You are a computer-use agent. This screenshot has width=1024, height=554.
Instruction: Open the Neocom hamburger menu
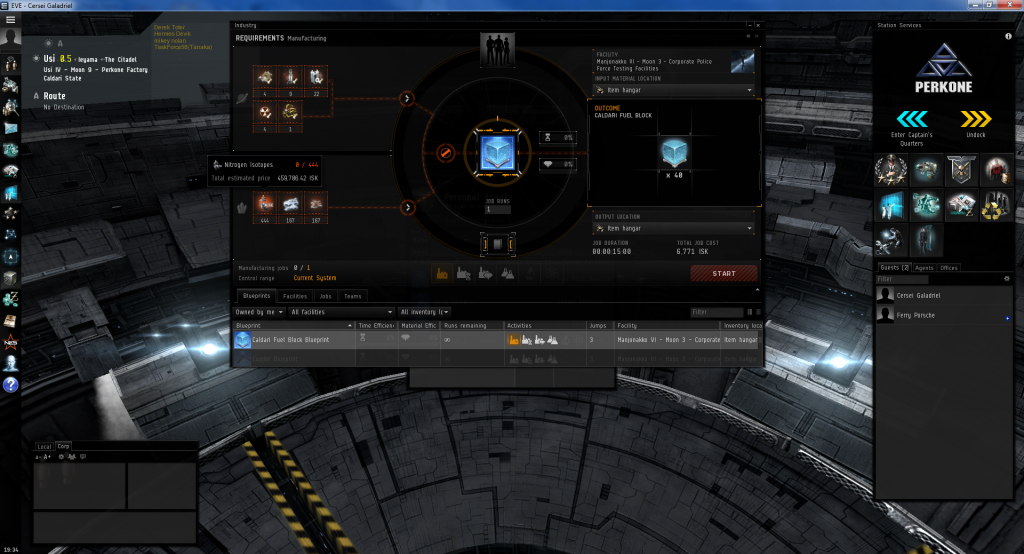pos(10,20)
